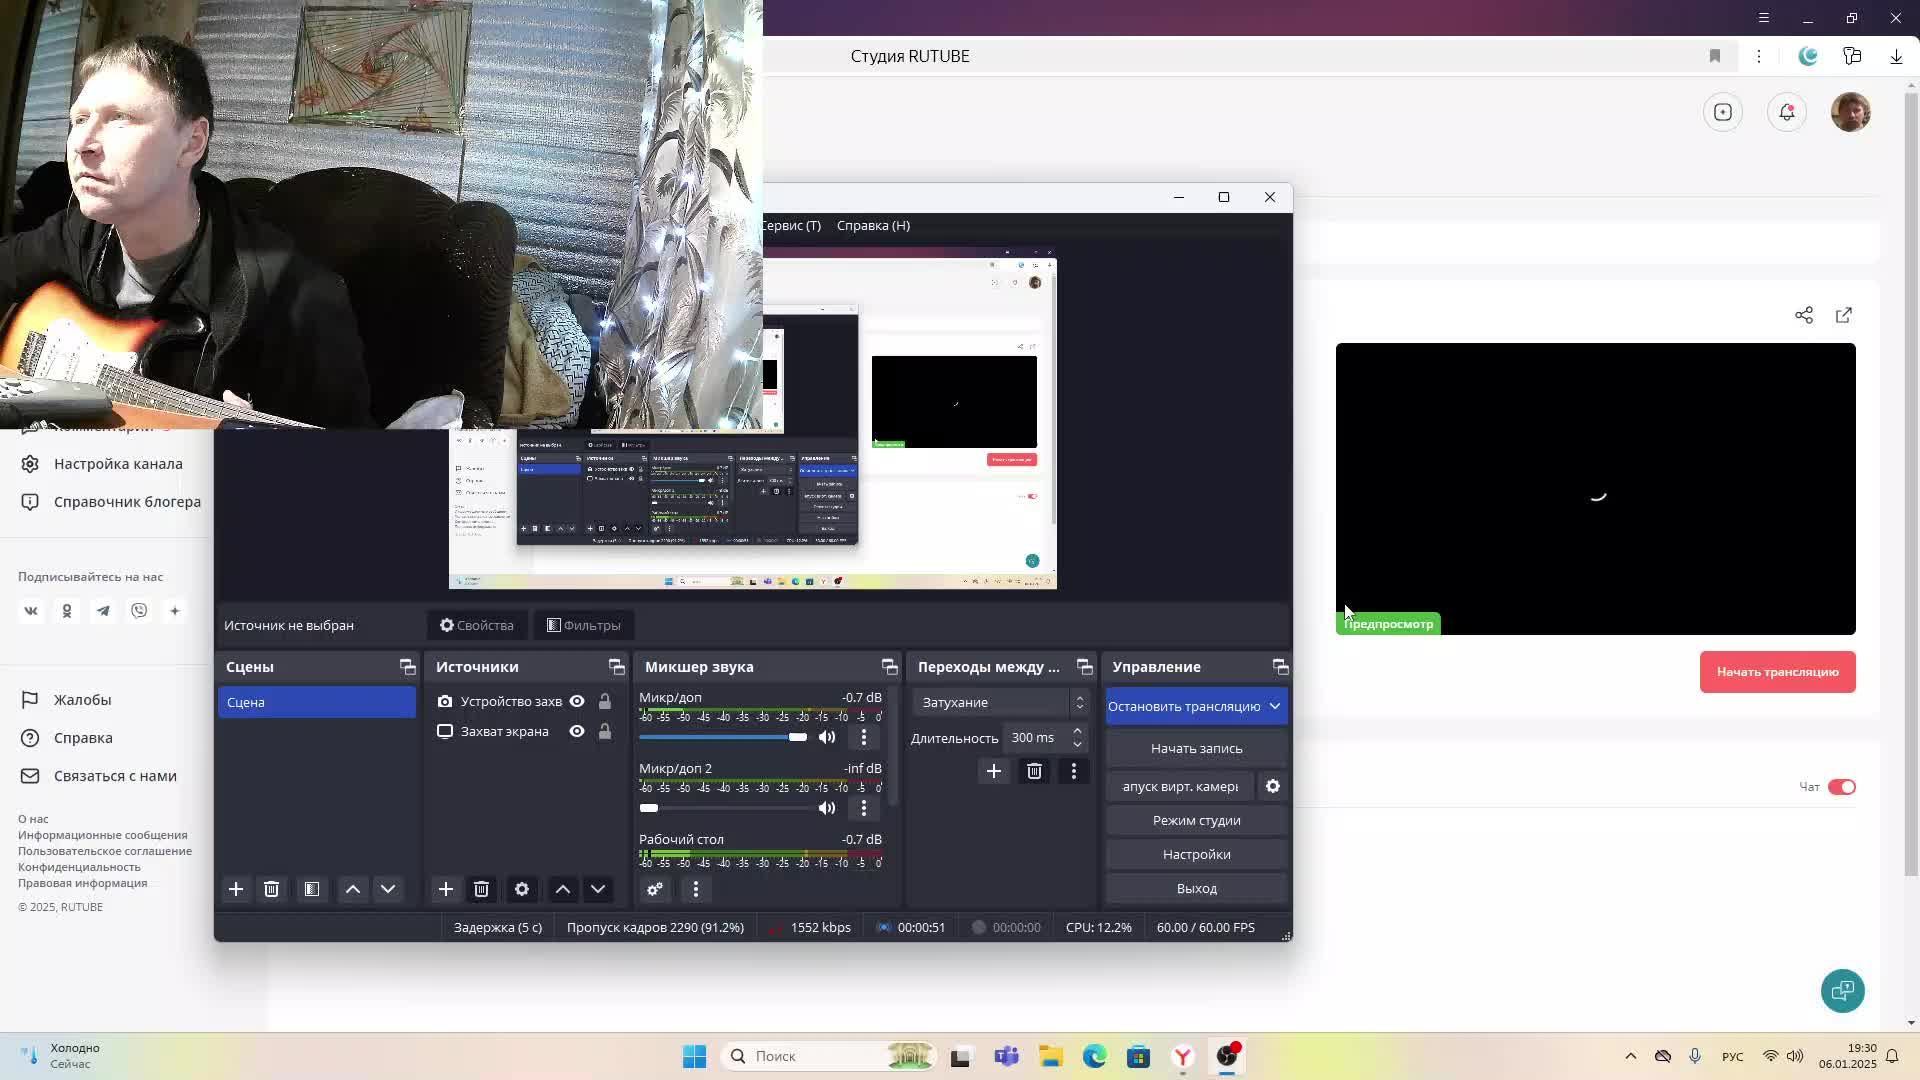Viewport: 1920px width, 1080px height.
Task: Open Жалобы in RUTUBE sidebar
Action: click(82, 700)
